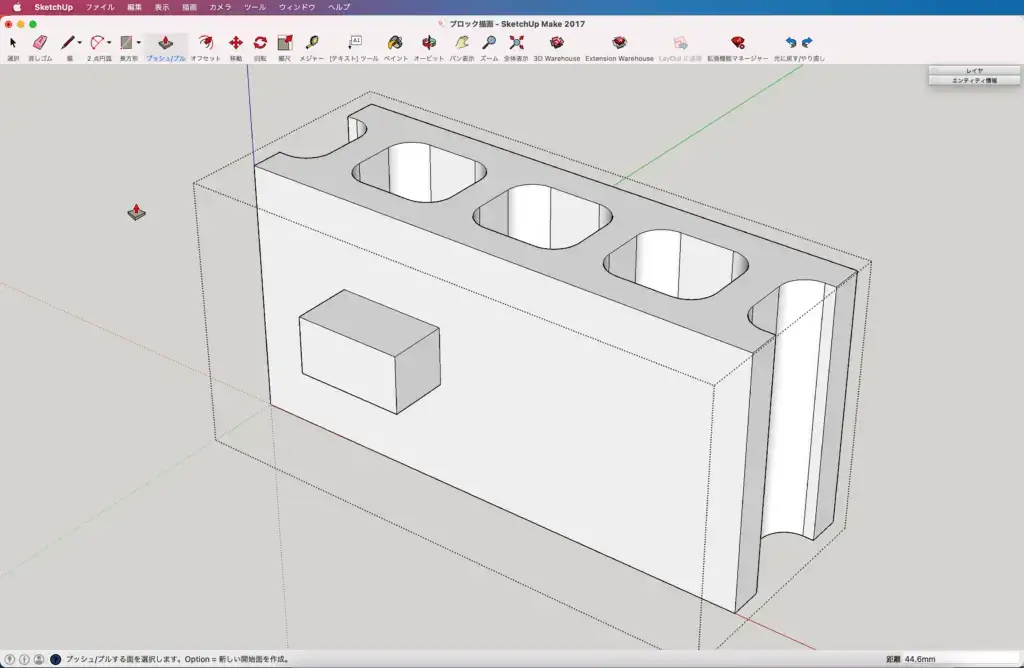Open the ツール menu
The height and width of the screenshot is (668, 1024).
pos(255,7)
